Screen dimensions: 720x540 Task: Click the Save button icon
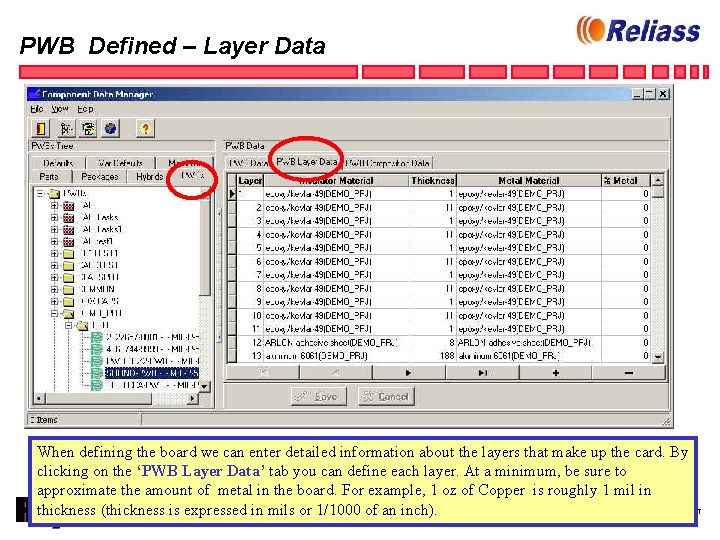(x=302, y=396)
